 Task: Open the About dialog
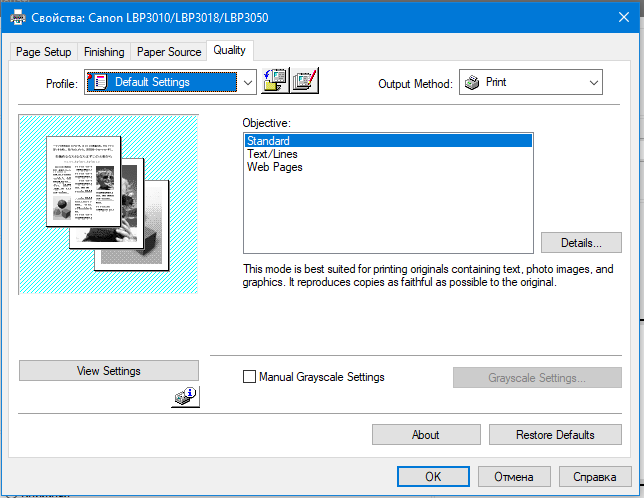426,434
